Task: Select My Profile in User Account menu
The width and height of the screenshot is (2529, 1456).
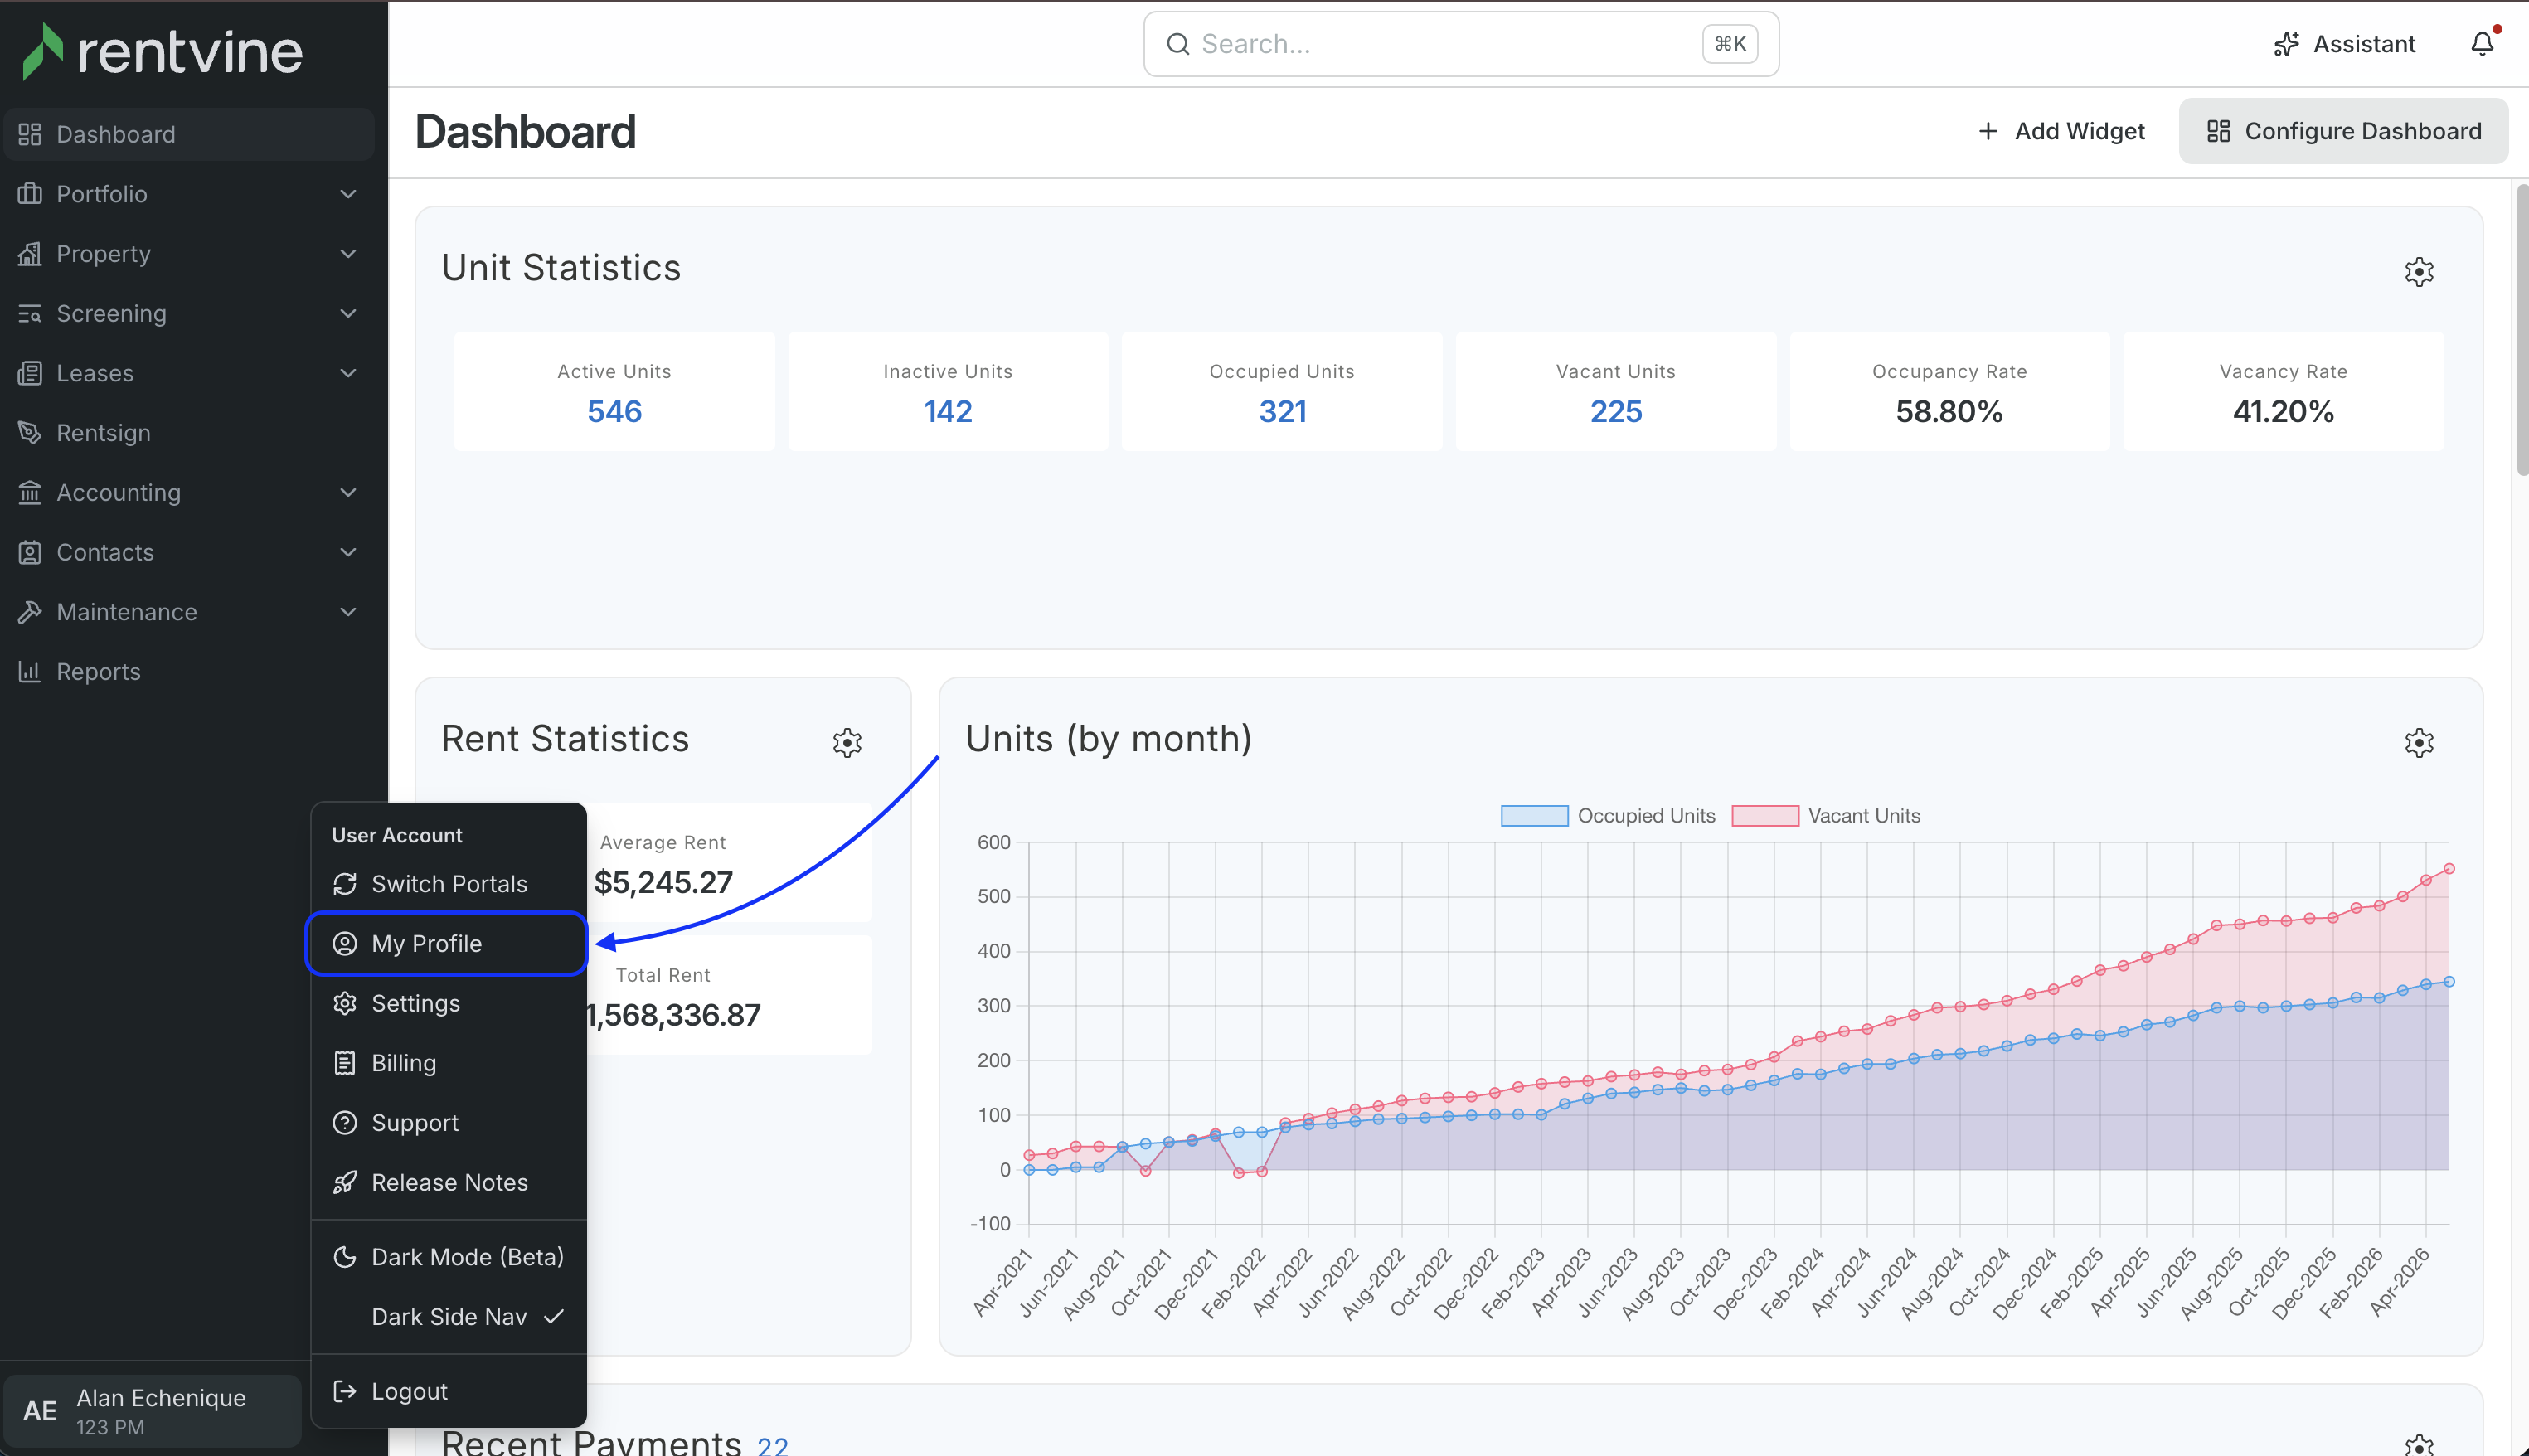Action: 446,943
